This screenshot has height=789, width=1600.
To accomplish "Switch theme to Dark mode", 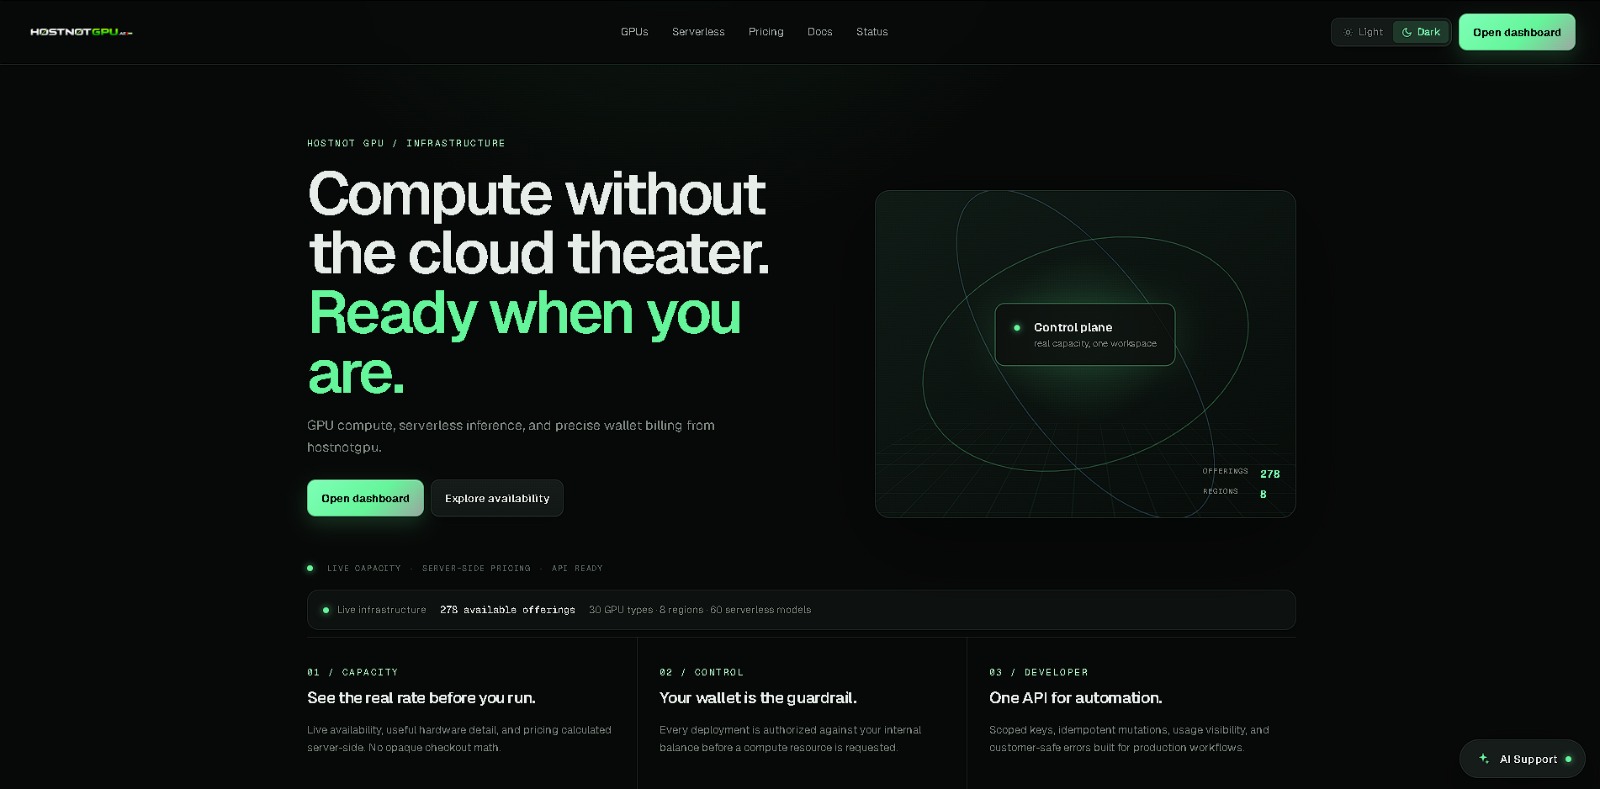I will pyautogui.click(x=1421, y=32).
